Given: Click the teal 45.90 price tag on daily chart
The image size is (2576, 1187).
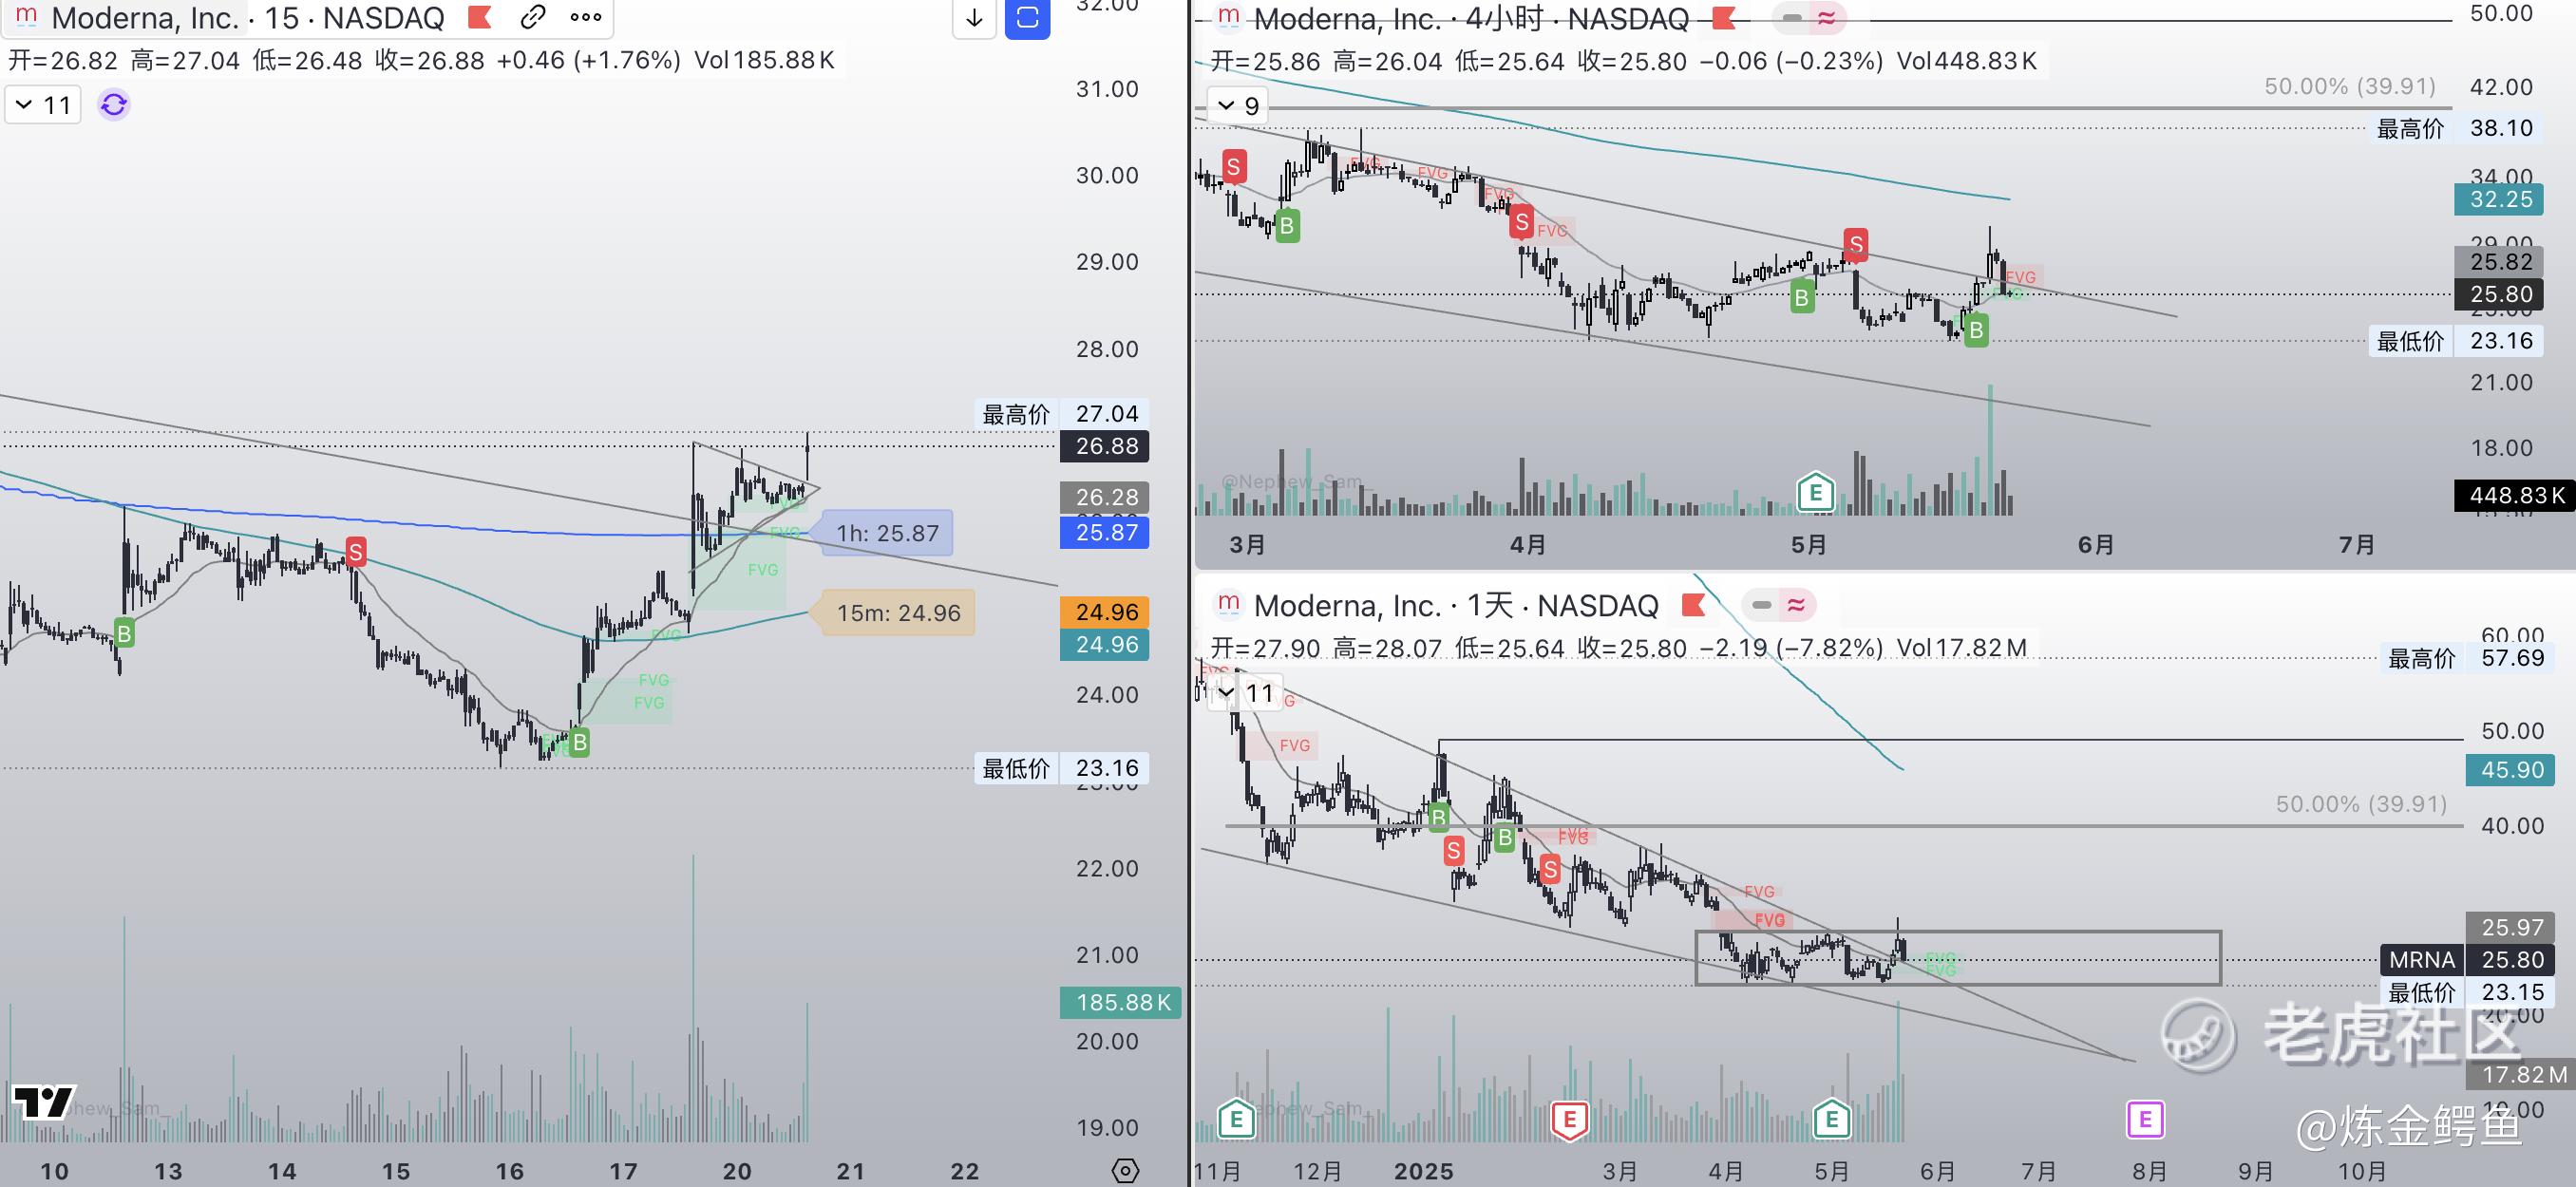Looking at the screenshot, I should pos(2511,769).
